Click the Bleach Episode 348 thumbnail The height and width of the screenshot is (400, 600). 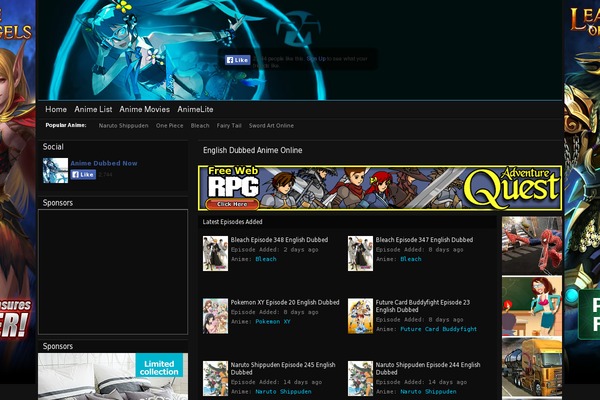(x=215, y=253)
